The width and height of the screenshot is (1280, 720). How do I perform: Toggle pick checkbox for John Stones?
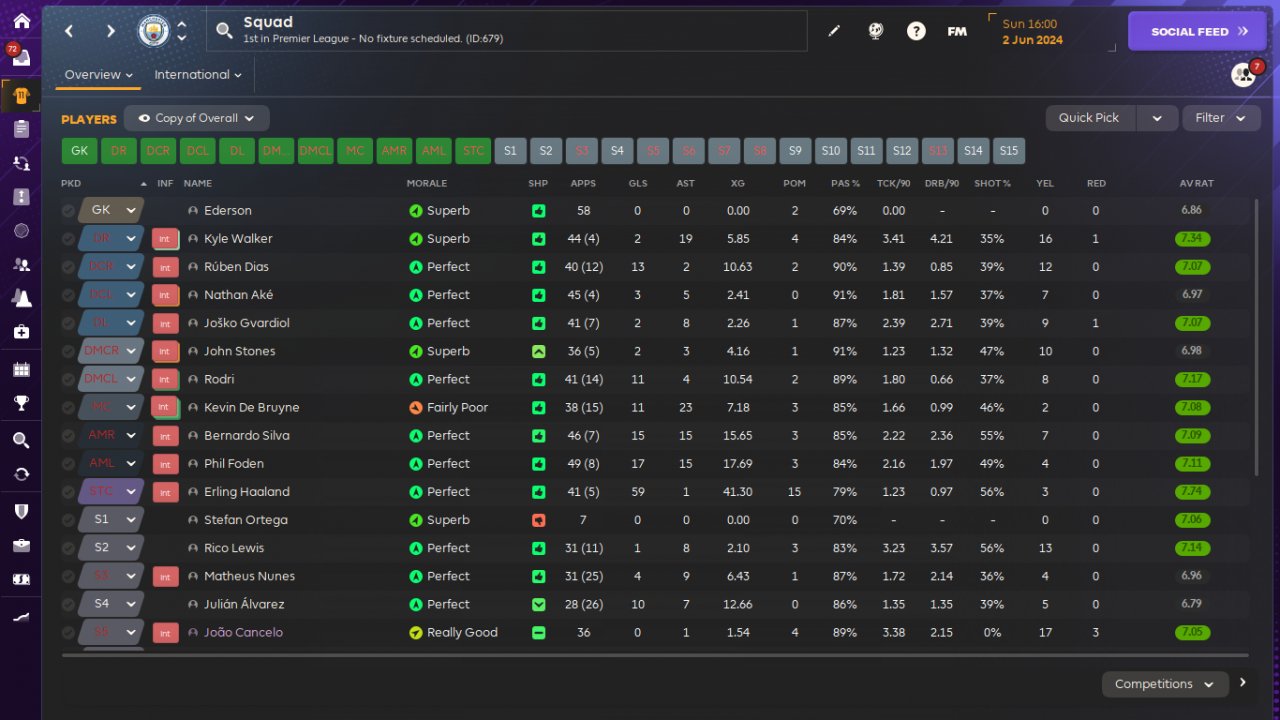(x=68, y=351)
